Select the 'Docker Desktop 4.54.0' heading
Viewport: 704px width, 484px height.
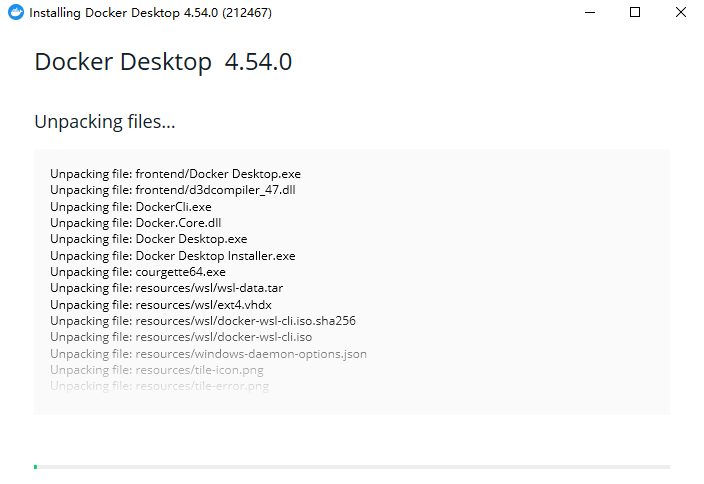tap(163, 62)
